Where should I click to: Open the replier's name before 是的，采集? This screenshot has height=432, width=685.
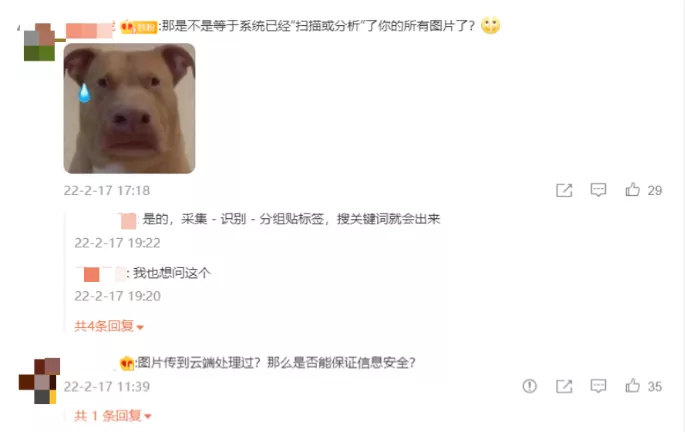click(x=128, y=221)
